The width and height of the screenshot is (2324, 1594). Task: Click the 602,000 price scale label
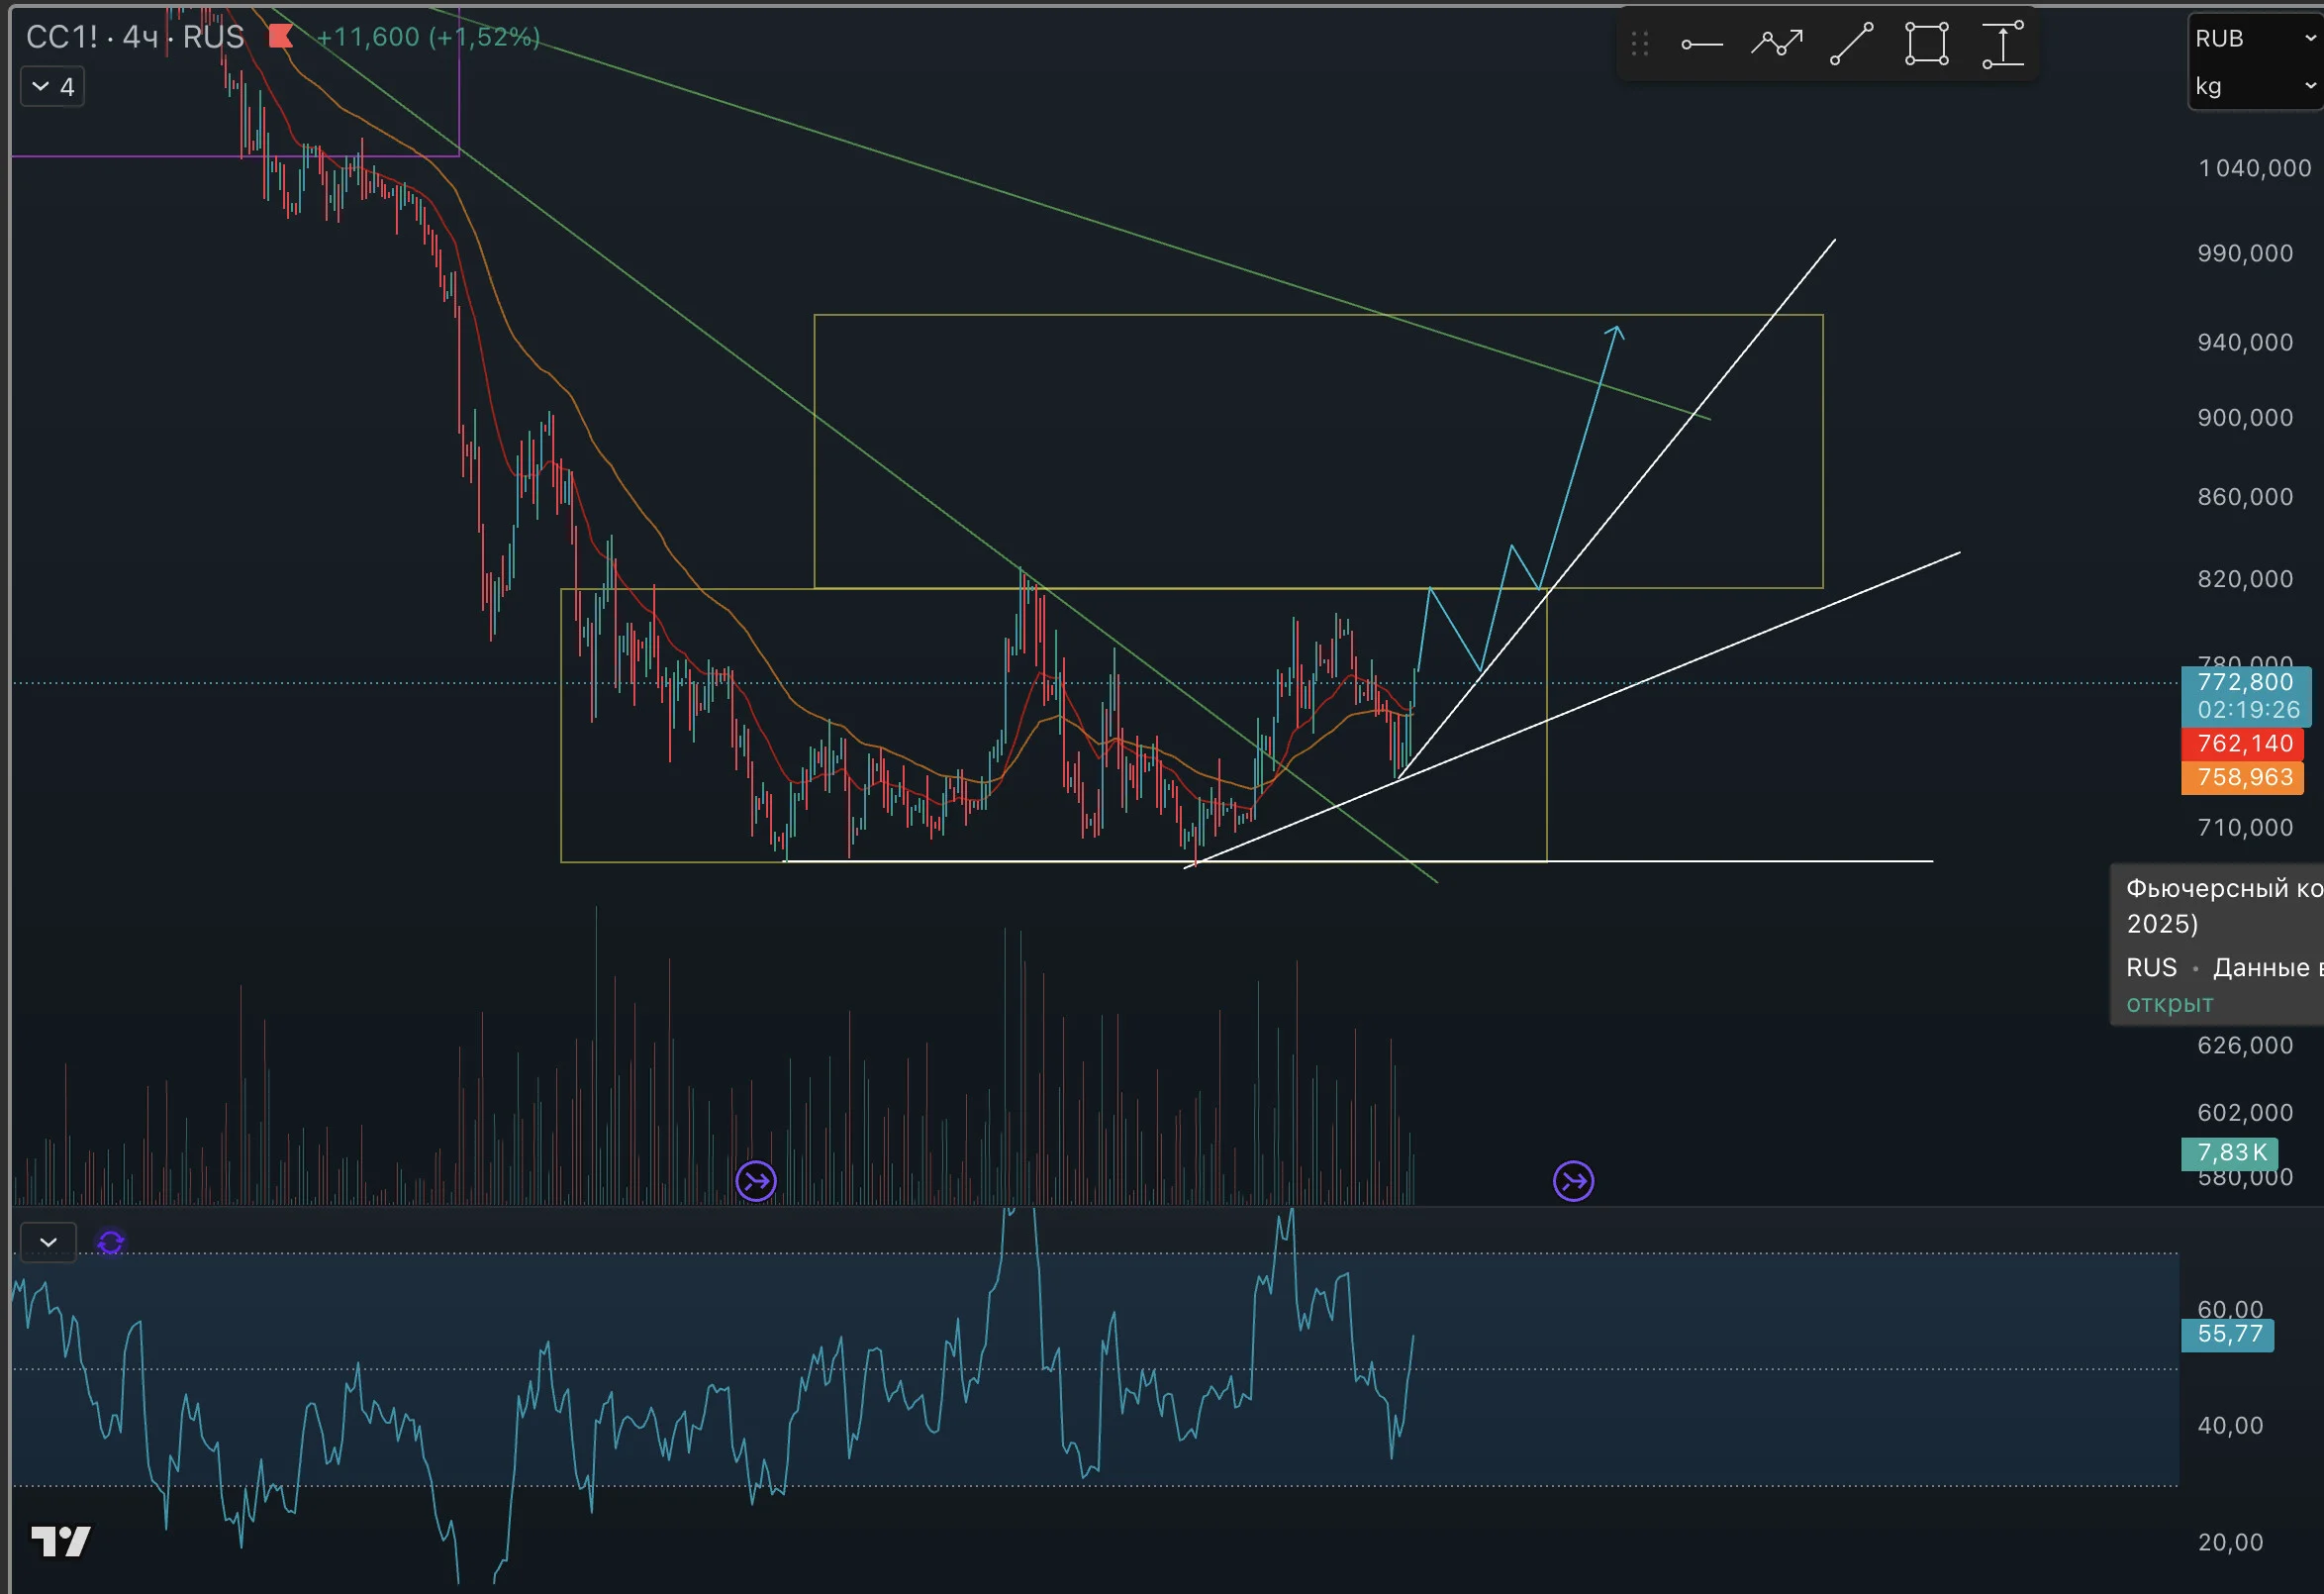pos(2245,1112)
